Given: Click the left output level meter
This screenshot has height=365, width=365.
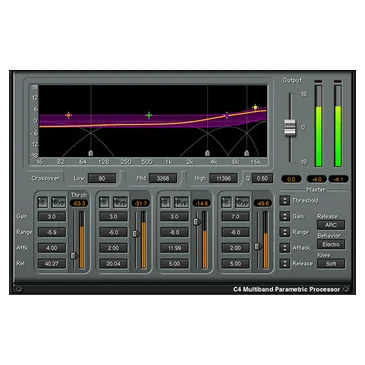Looking at the screenshot, I should click(x=319, y=126).
